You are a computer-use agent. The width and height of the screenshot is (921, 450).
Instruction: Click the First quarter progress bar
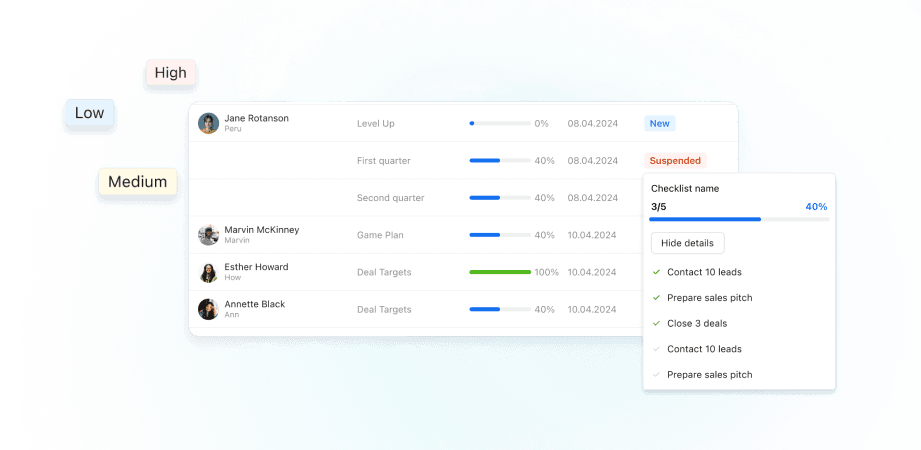tap(500, 160)
